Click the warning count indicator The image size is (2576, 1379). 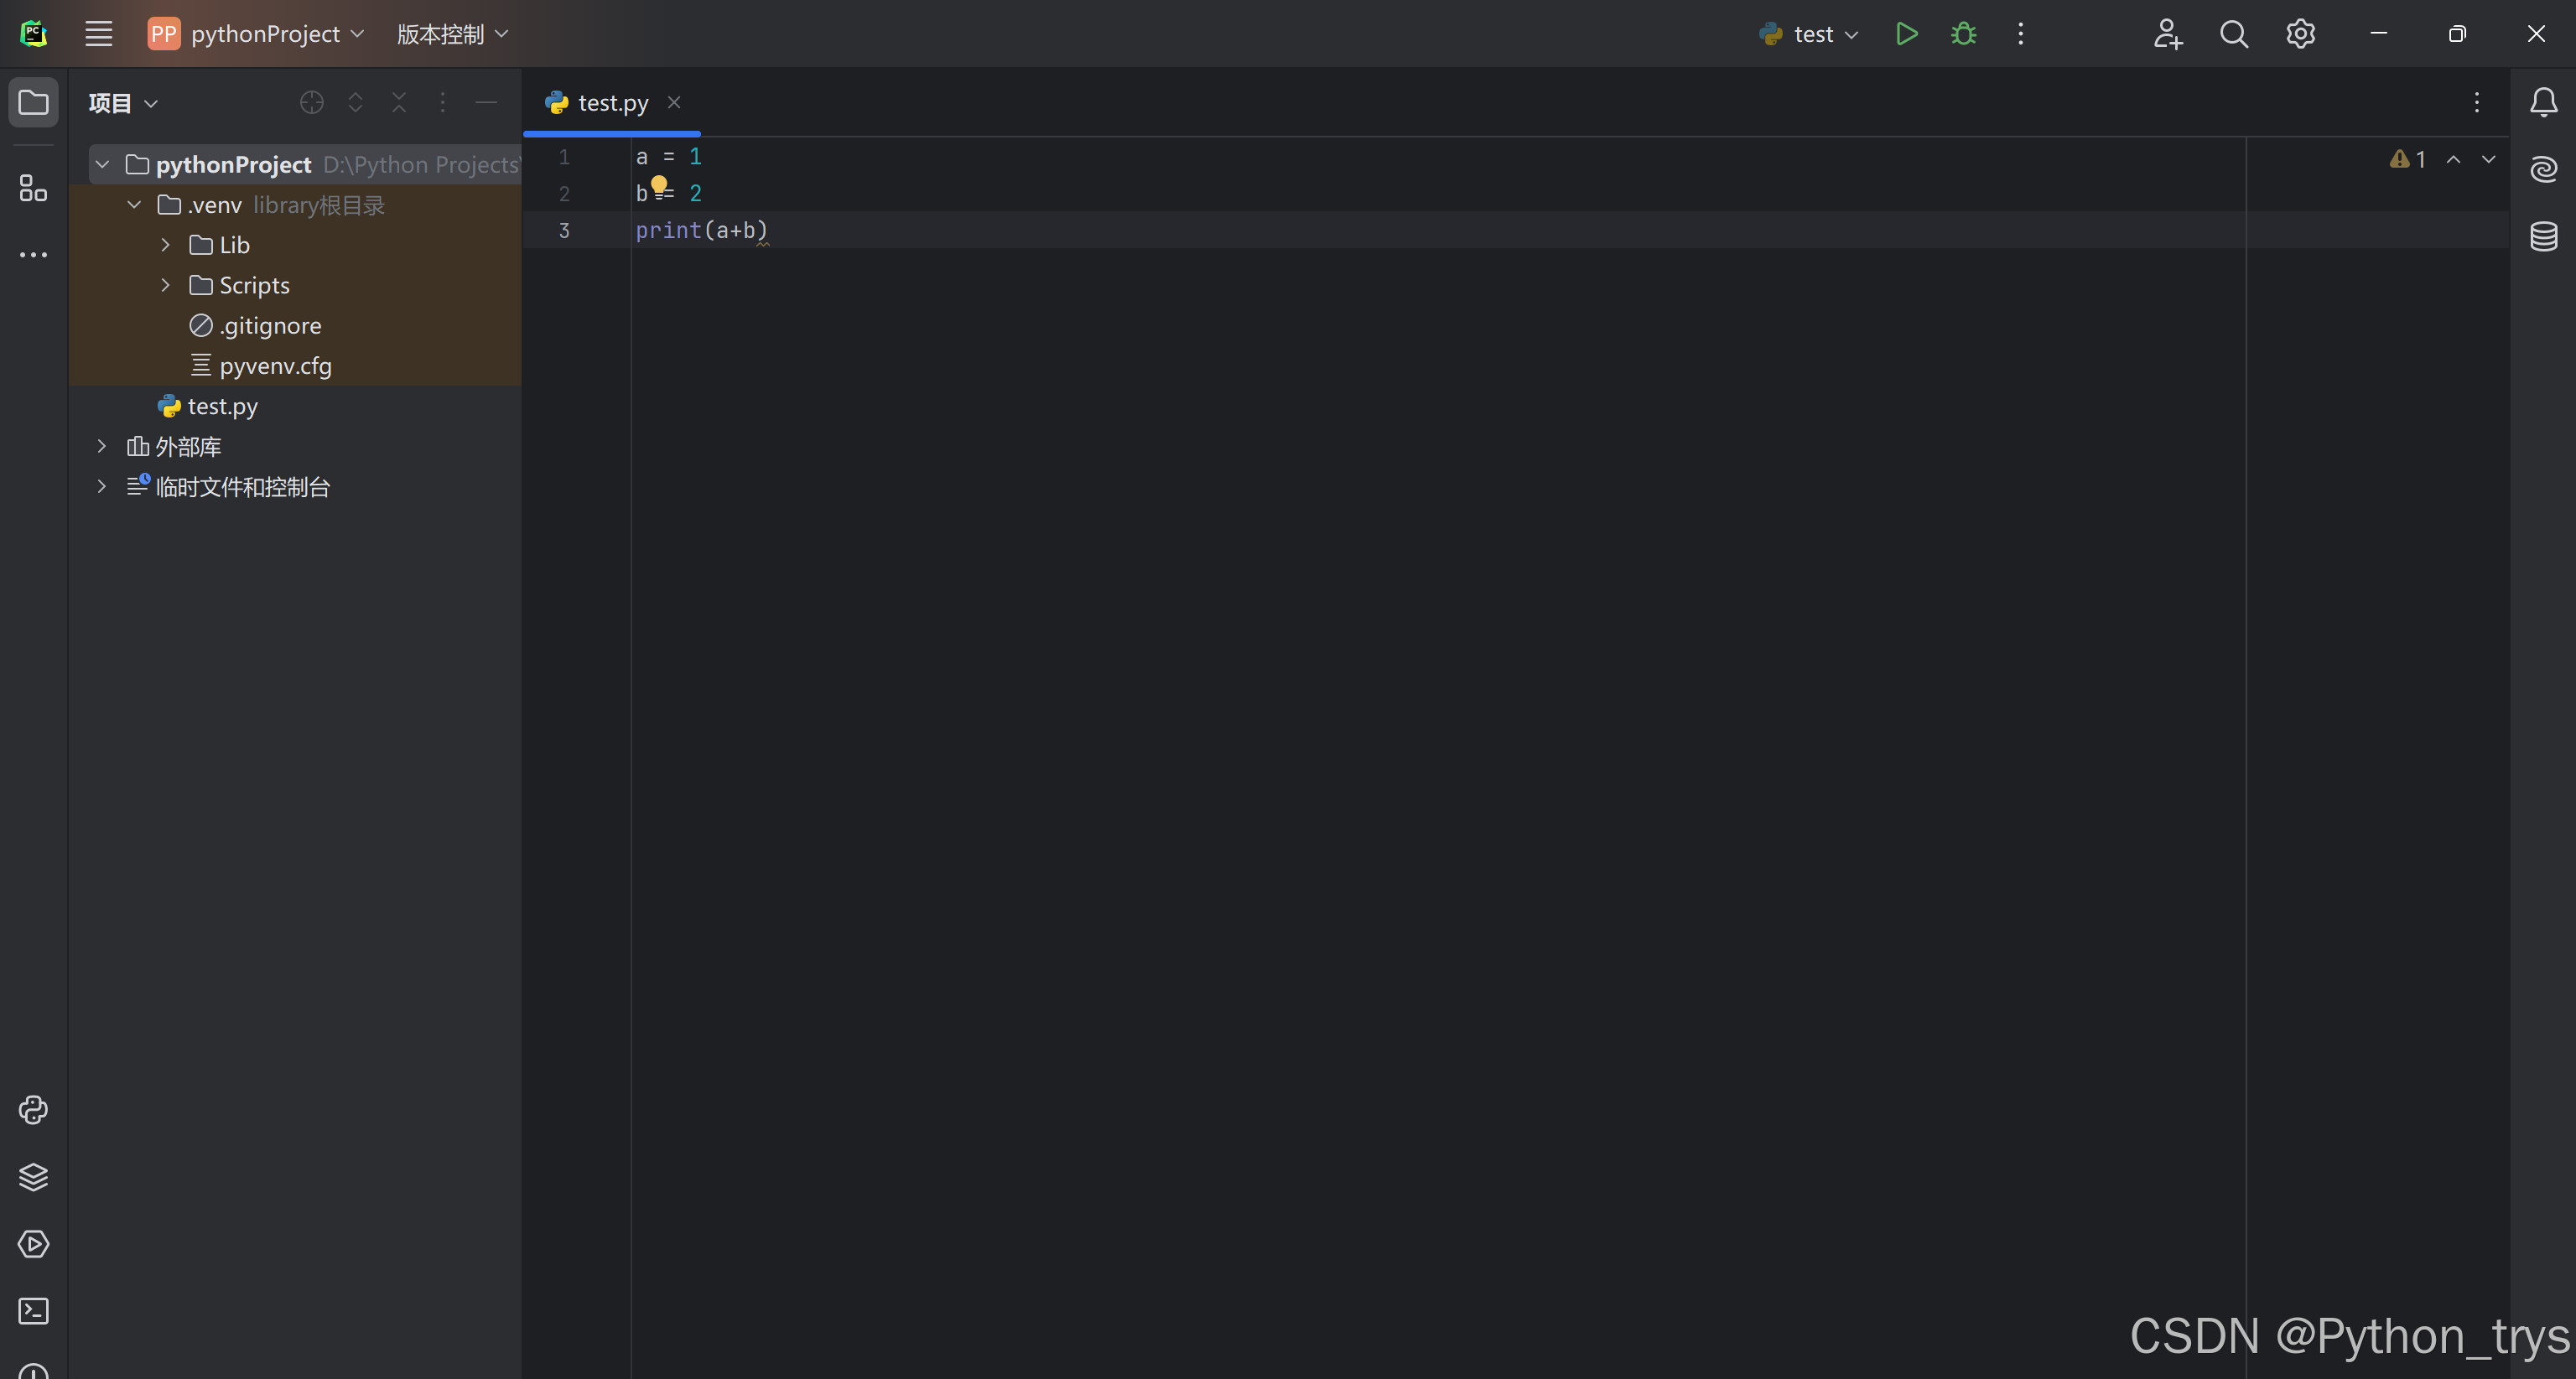tap(2408, 159)
